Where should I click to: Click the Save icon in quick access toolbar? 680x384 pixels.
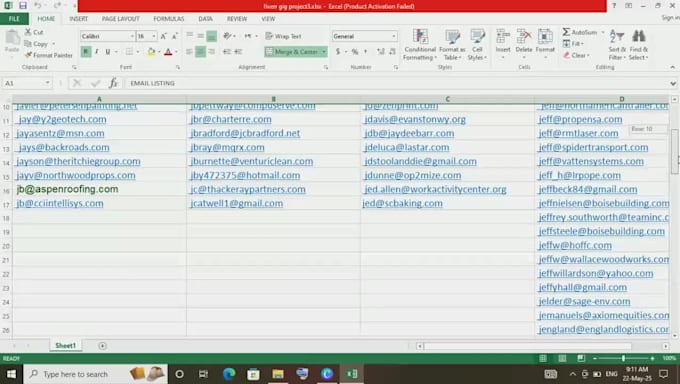[23, 6]
